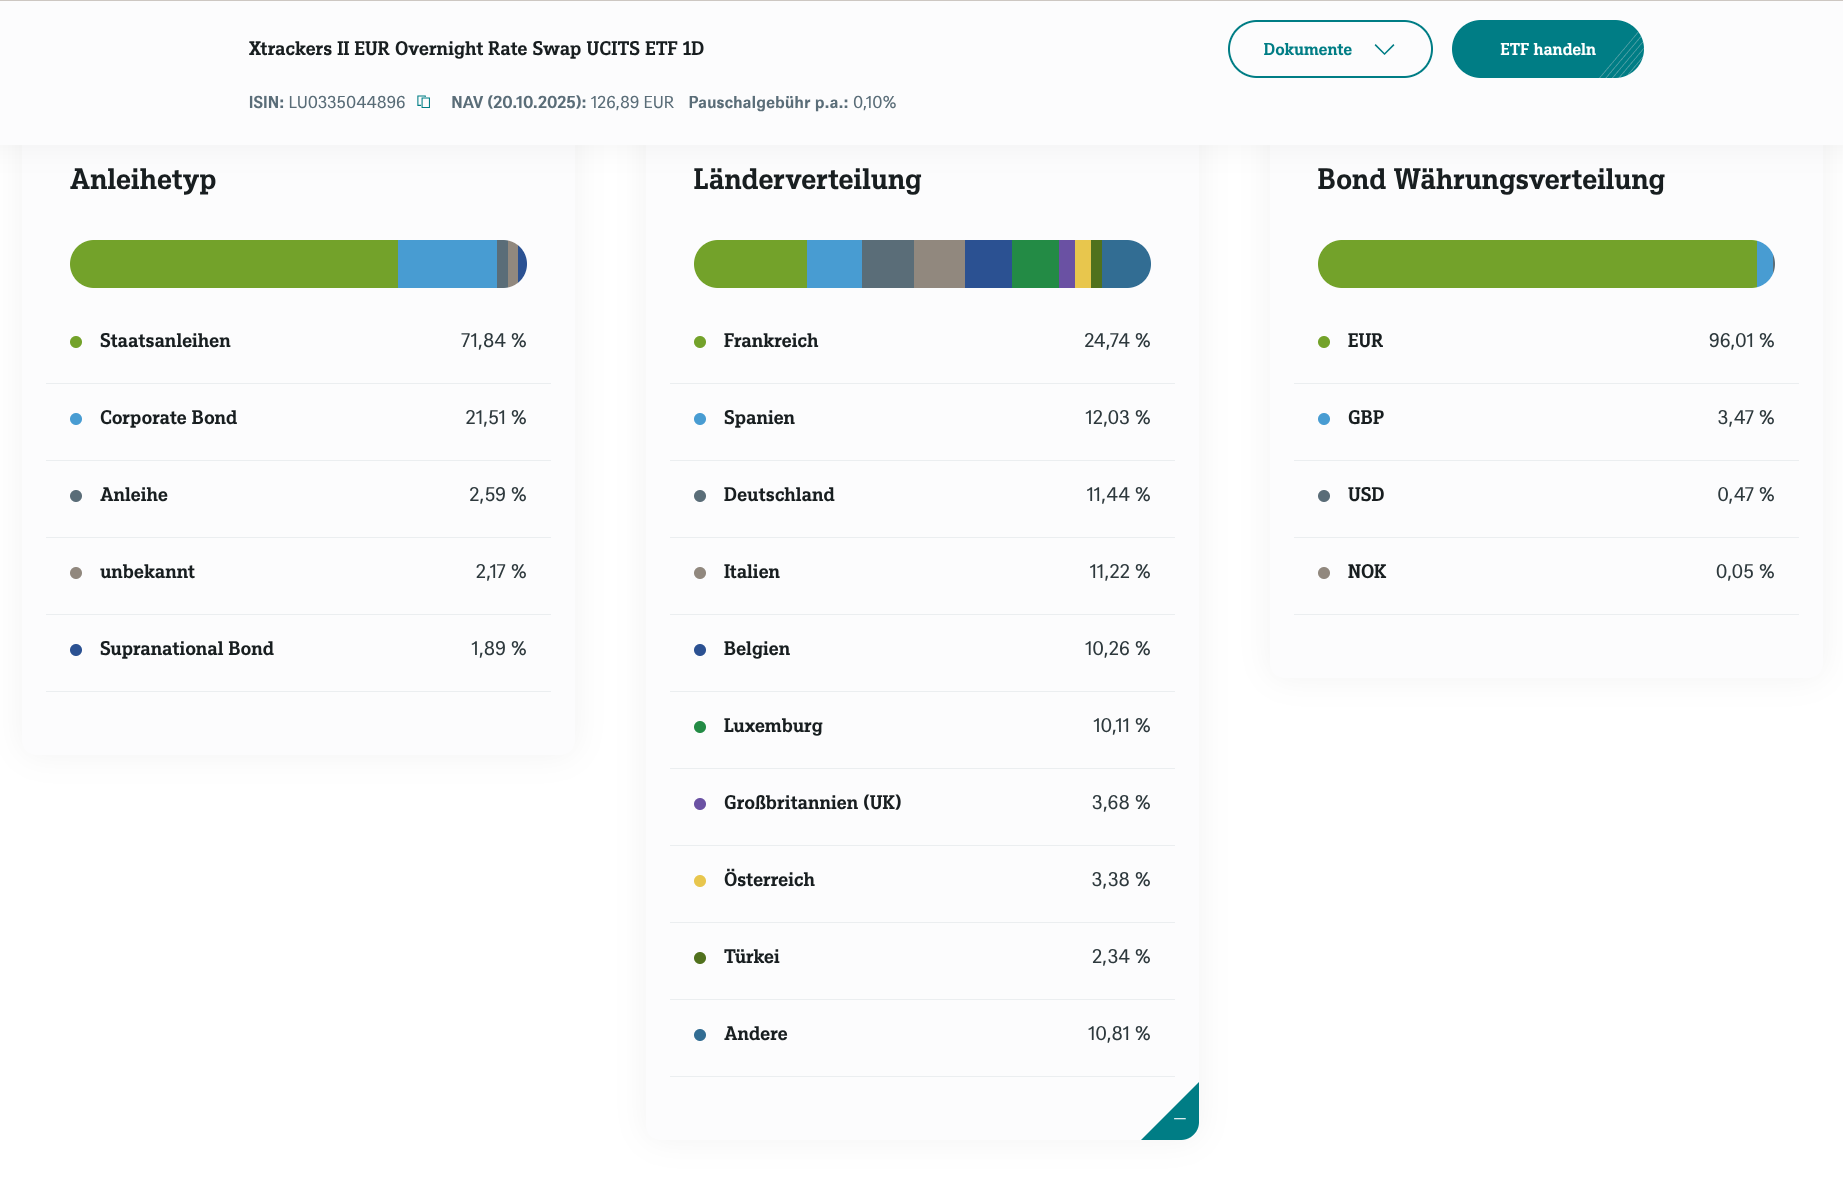Click the USD value 0,47 %
The width and height of the screenshot is (1843, 1198).
(1746, 495)
